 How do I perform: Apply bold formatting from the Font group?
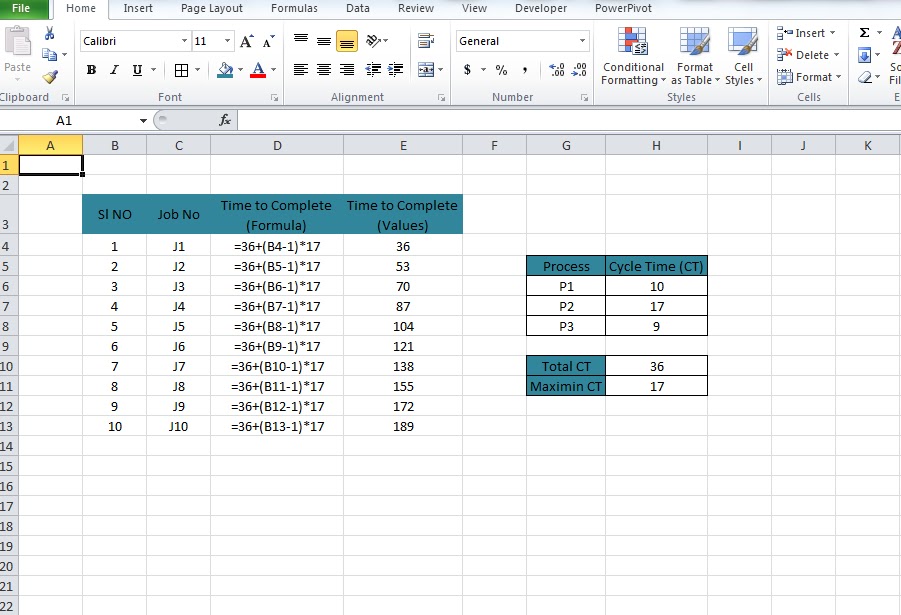coord(90,70)
